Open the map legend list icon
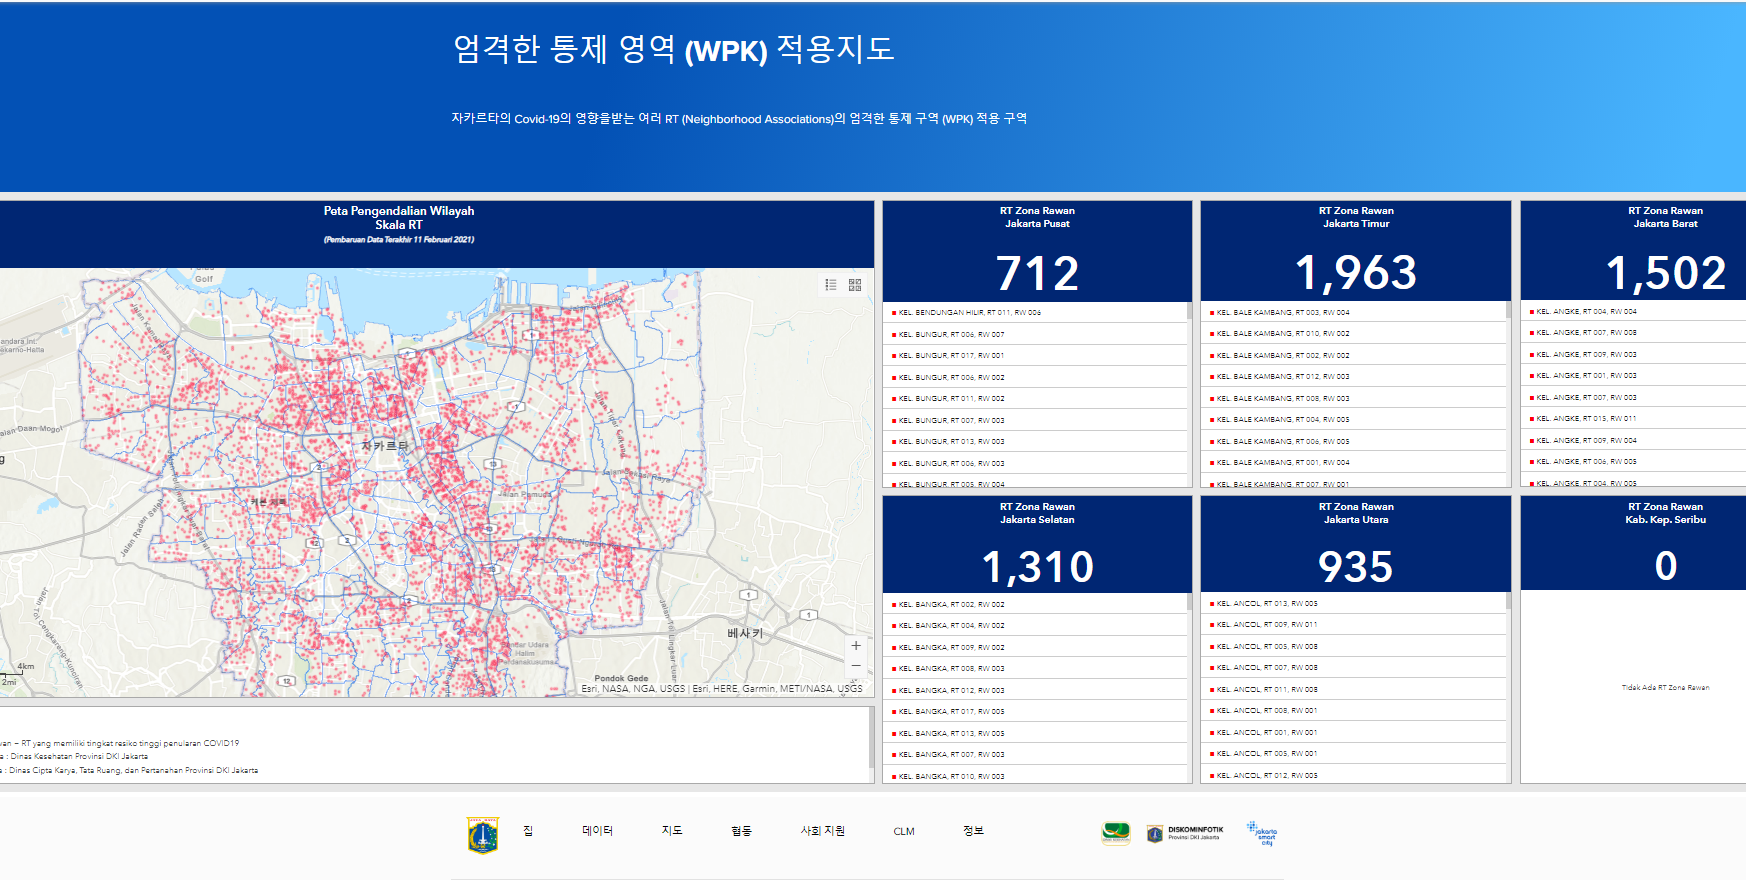Viewport: 1746px width, 880px height. (830, 285)
